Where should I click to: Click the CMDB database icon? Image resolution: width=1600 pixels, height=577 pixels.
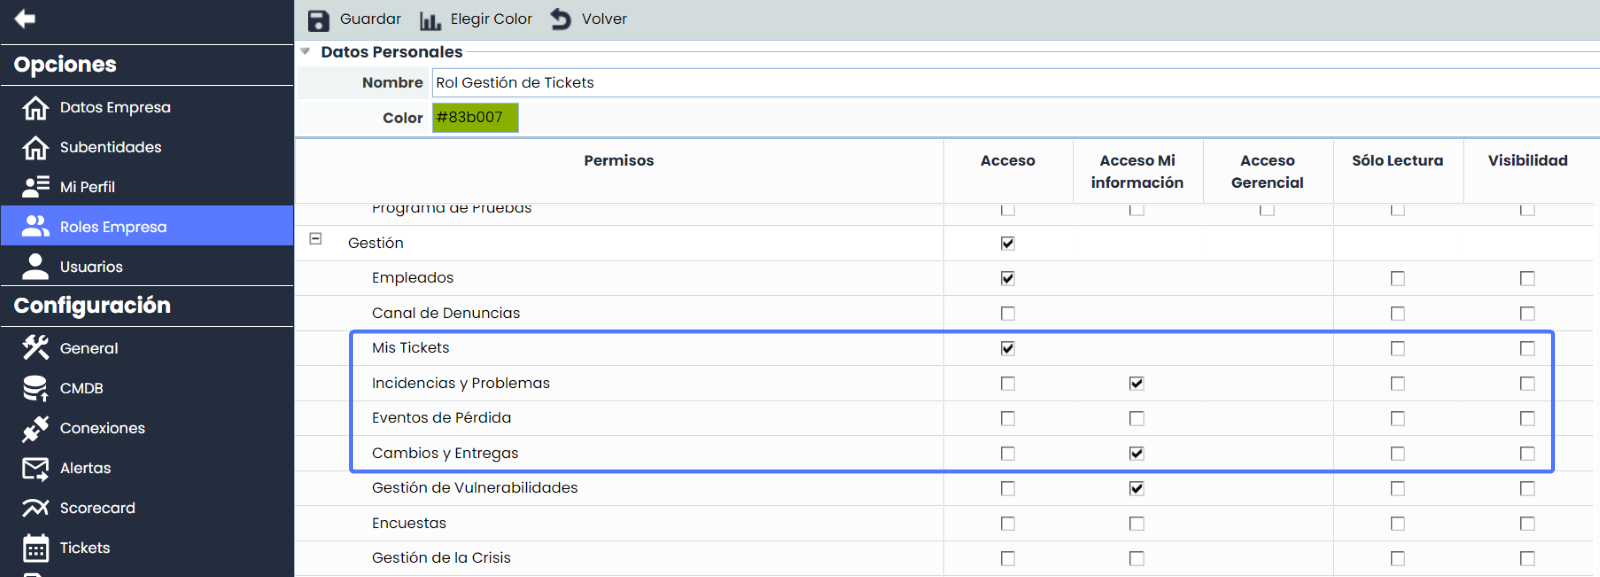[36, 388]
